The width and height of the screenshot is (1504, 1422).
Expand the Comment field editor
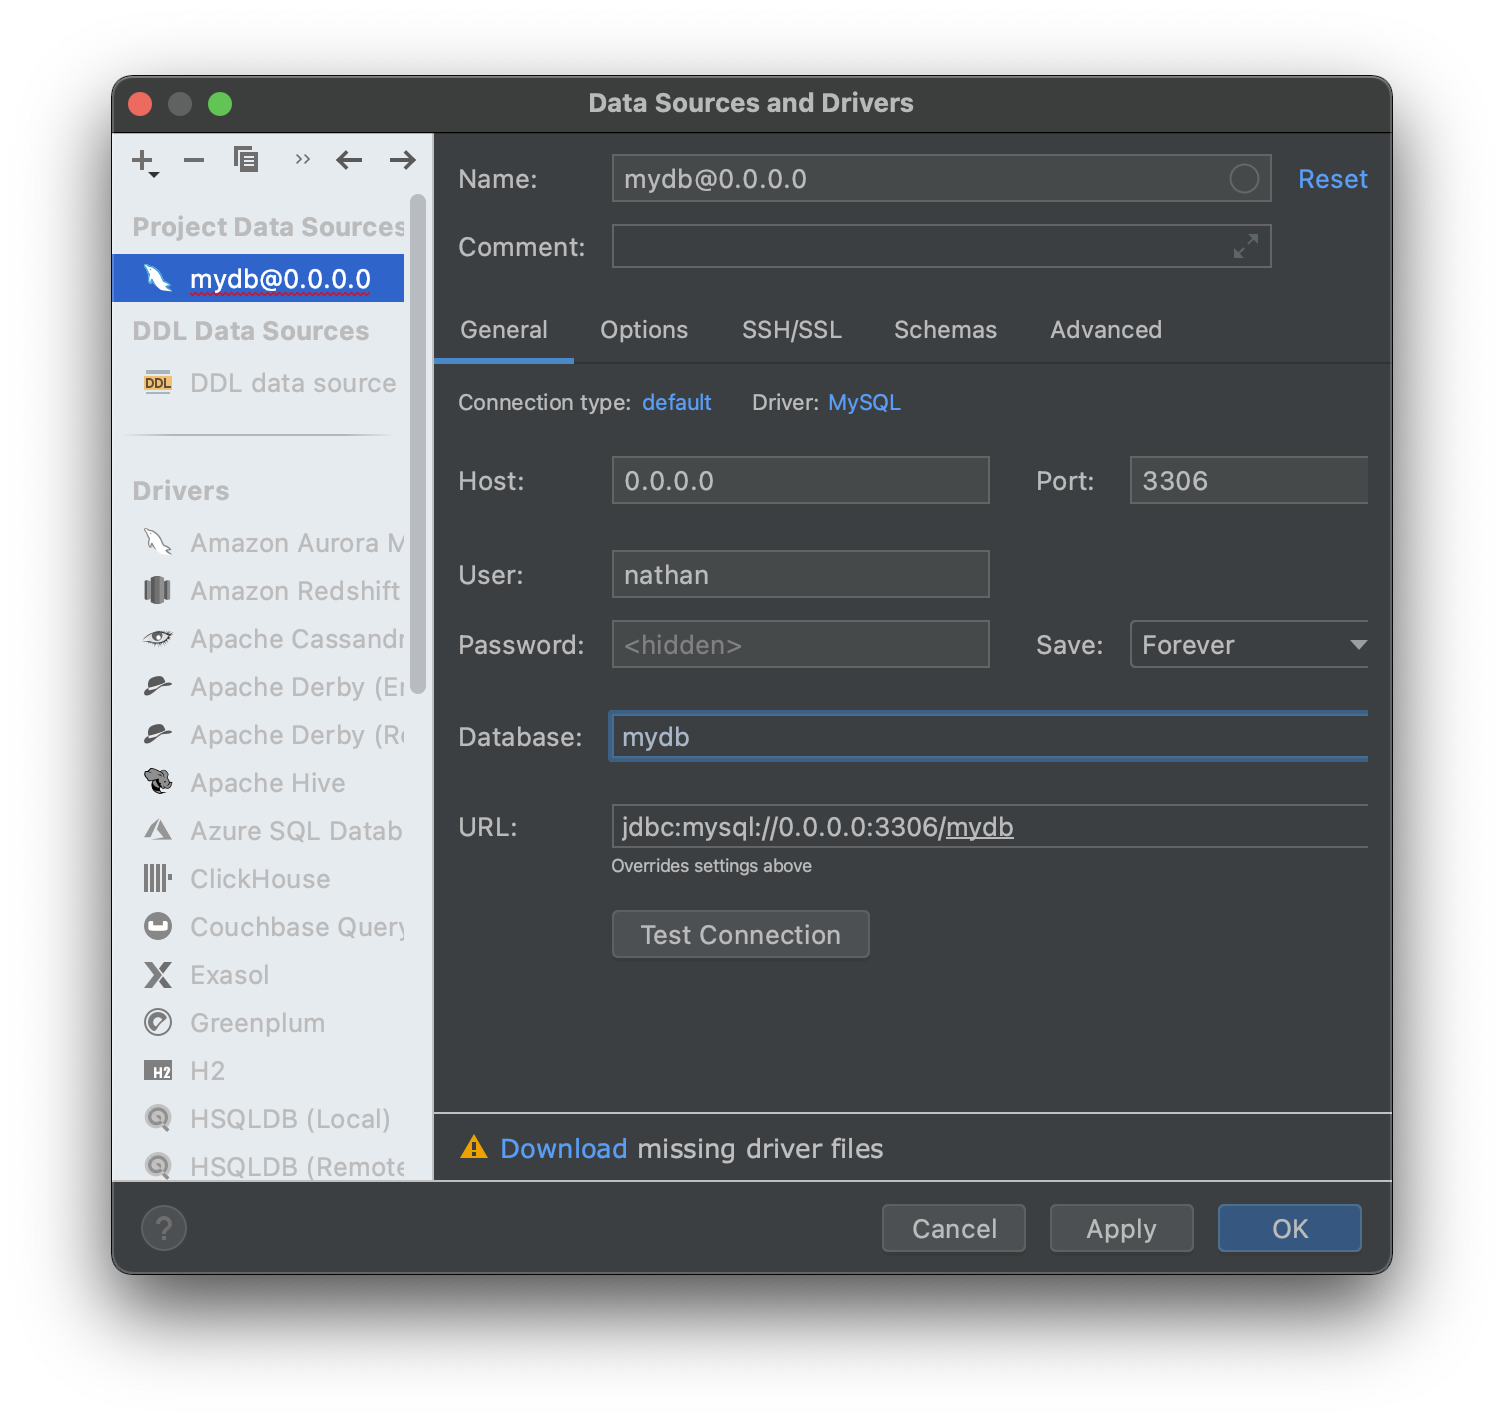pos(1244,246)
